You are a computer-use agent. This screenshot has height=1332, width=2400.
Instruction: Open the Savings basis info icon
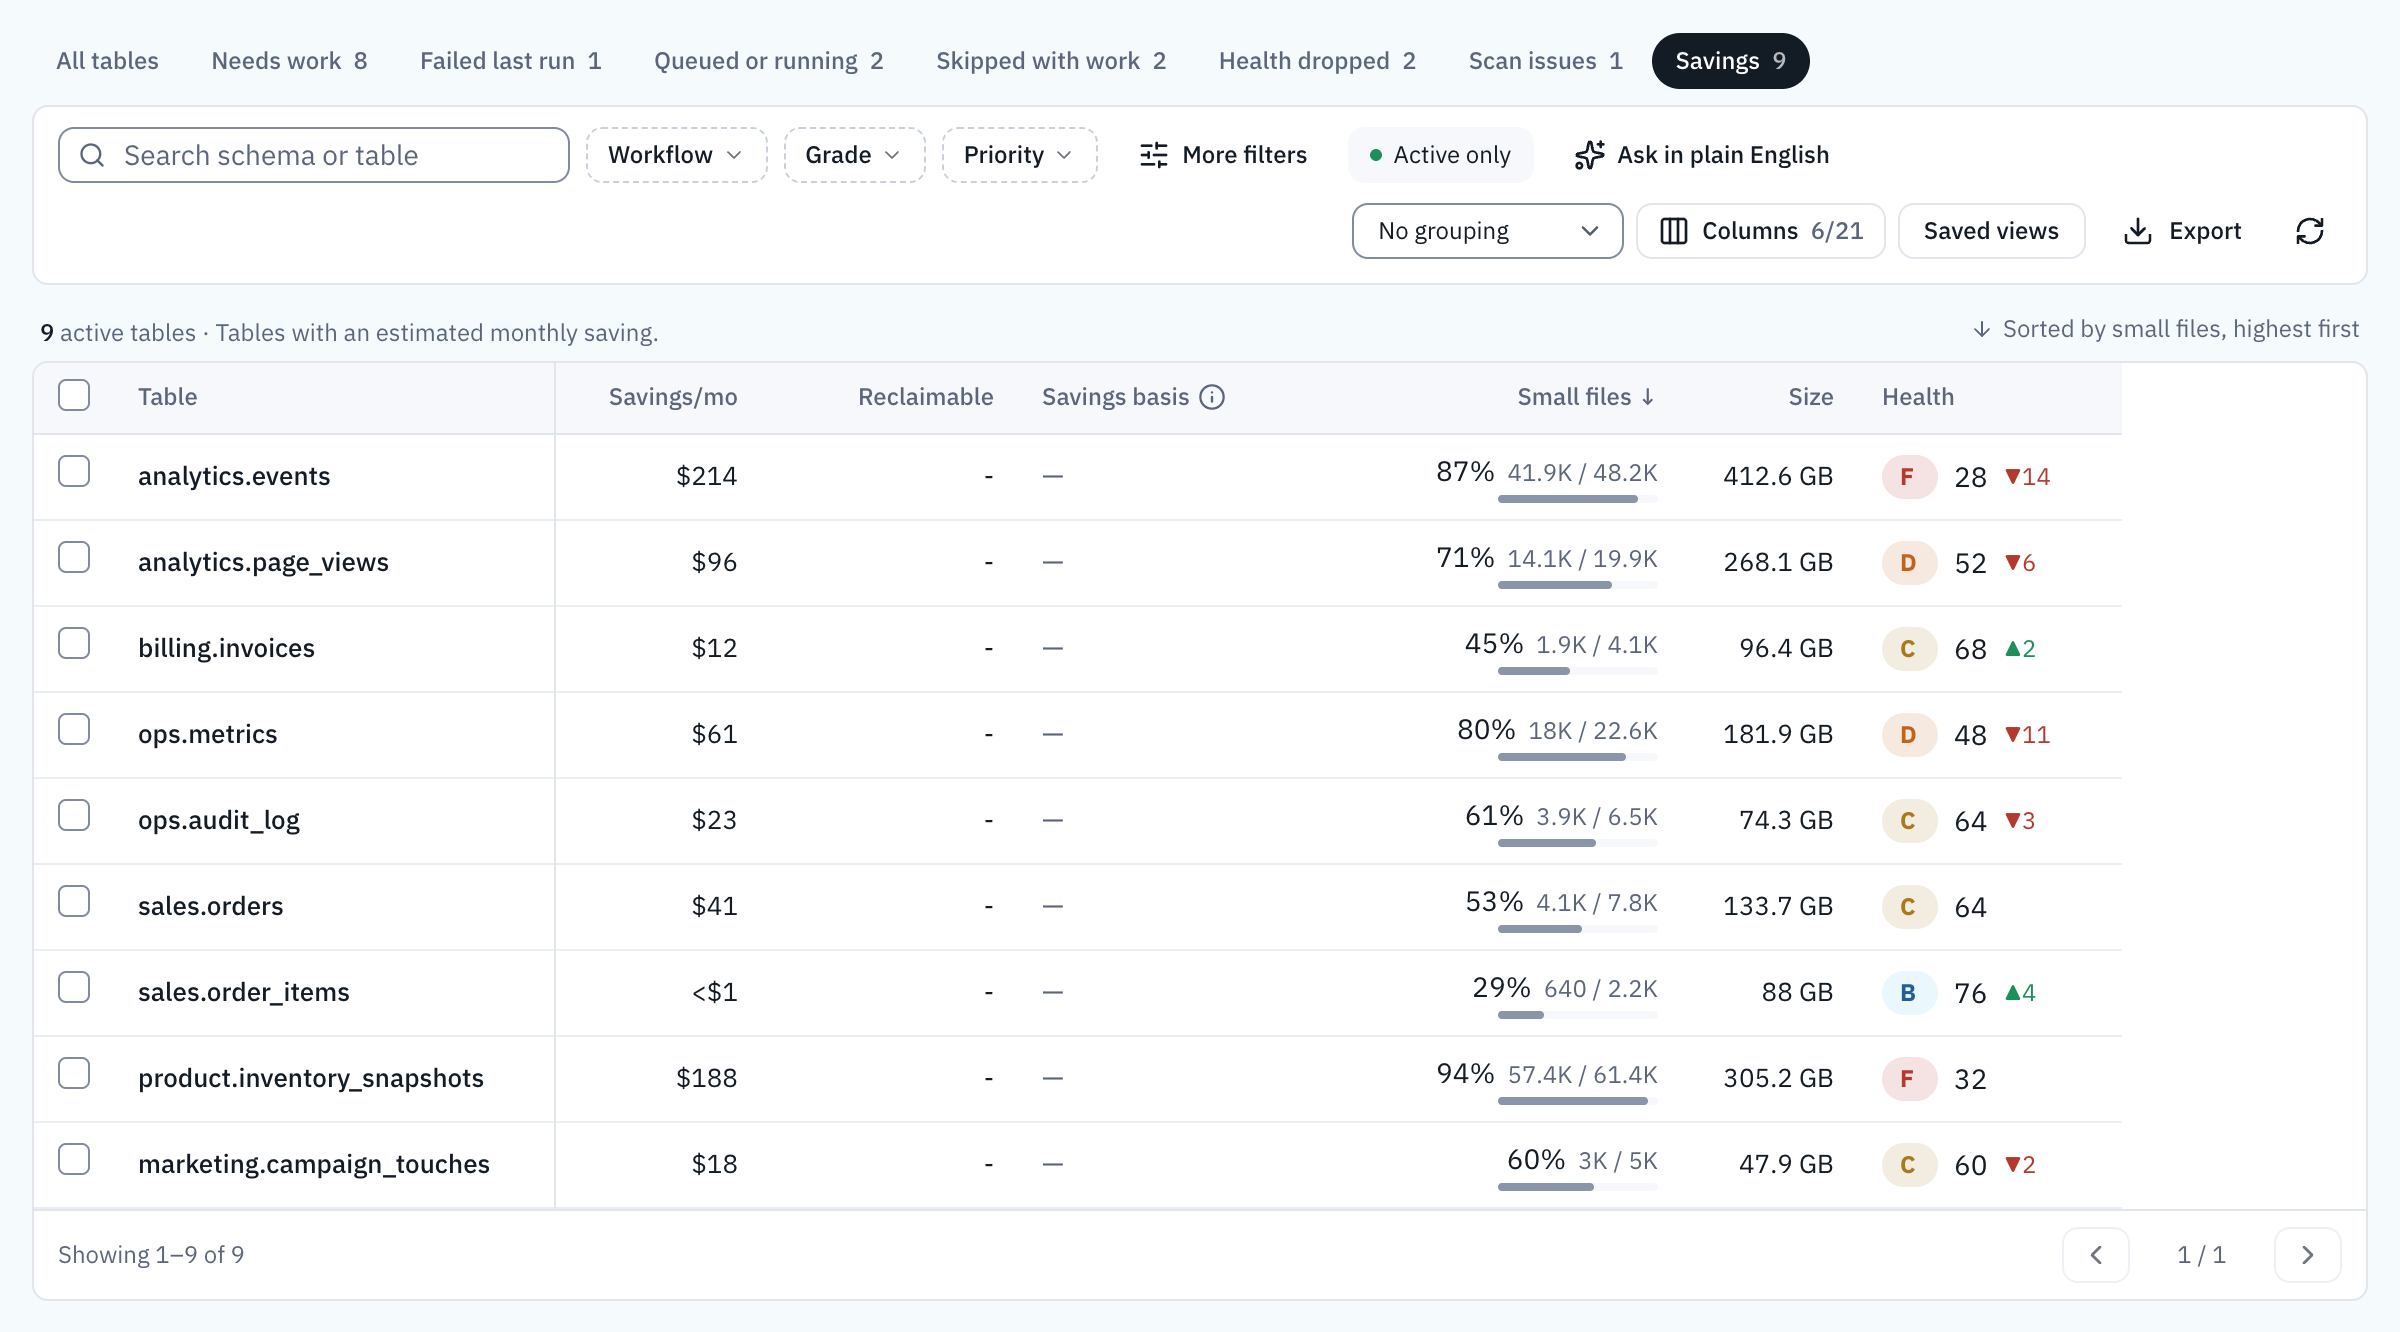pos(1212,397)
